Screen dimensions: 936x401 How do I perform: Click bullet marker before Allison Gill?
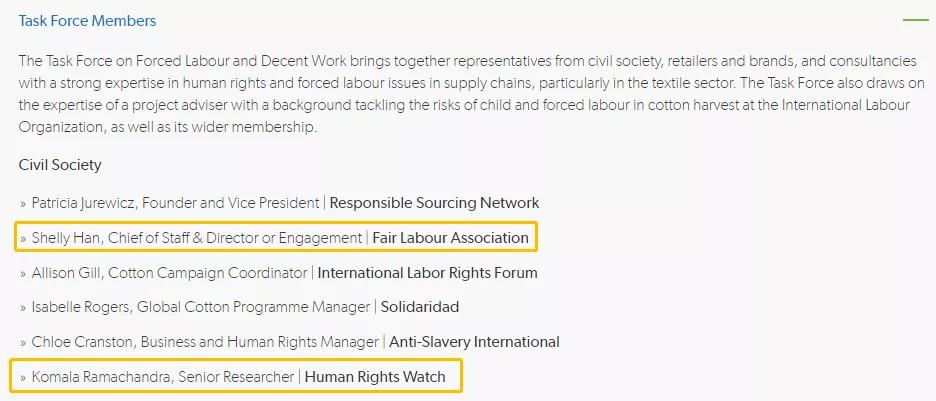pos(23,274)
